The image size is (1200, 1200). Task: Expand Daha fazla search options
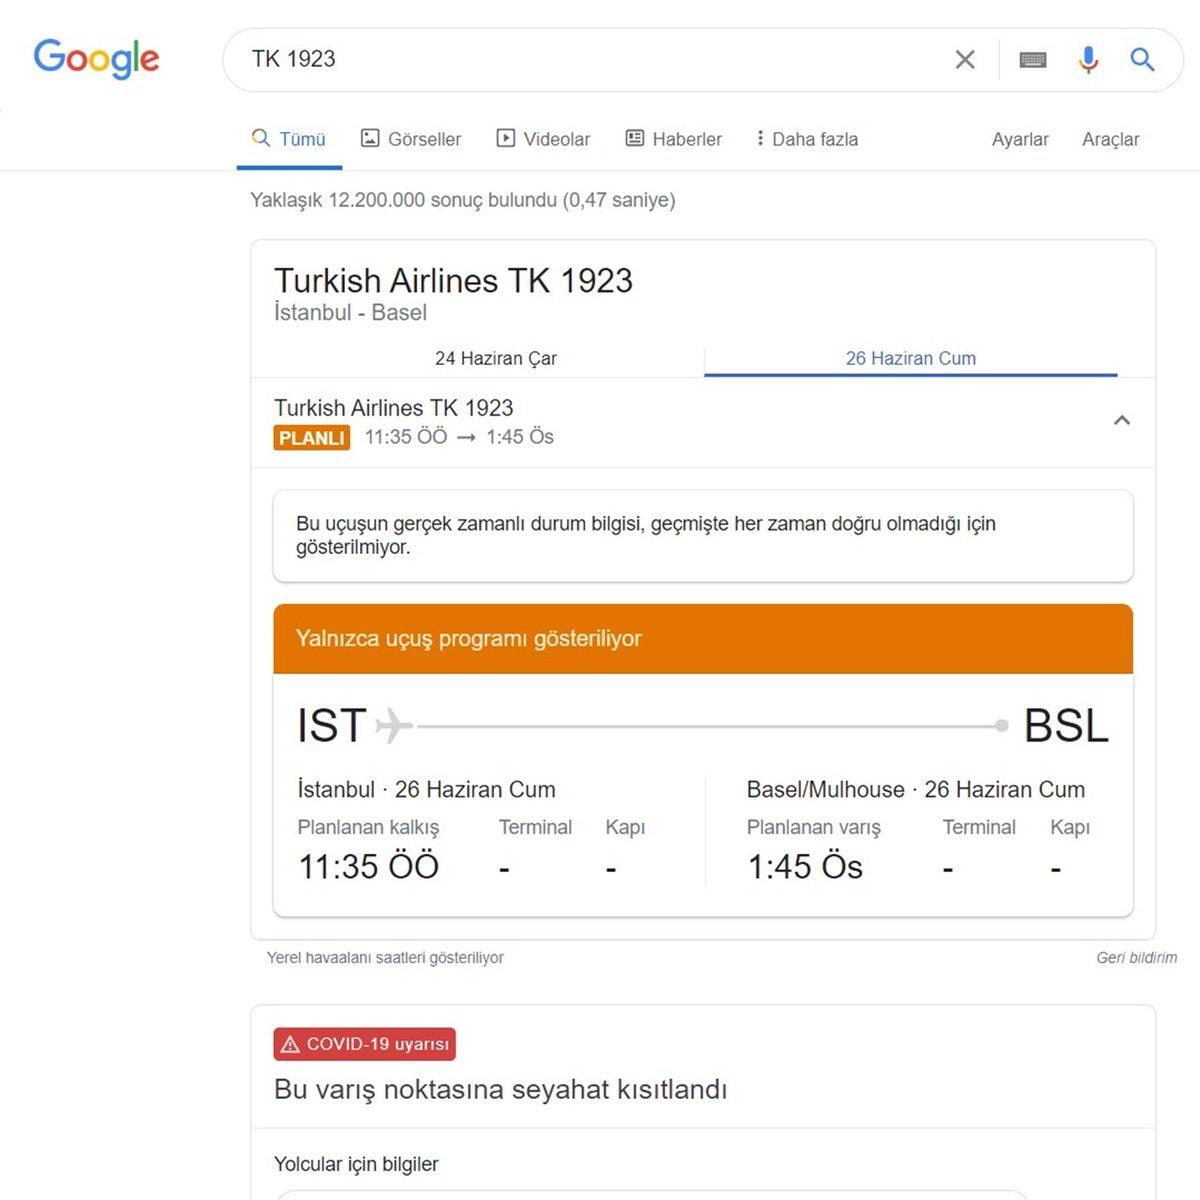click(x=806, y=138)
